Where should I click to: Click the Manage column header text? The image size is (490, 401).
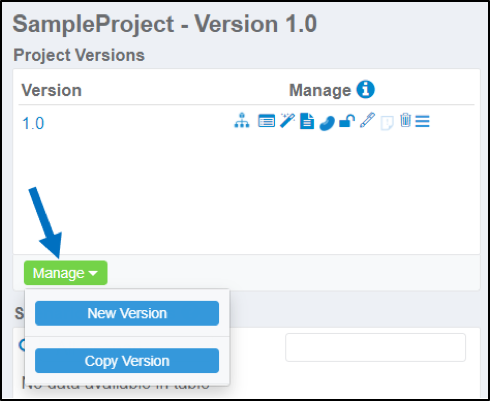tap(320, 90)
